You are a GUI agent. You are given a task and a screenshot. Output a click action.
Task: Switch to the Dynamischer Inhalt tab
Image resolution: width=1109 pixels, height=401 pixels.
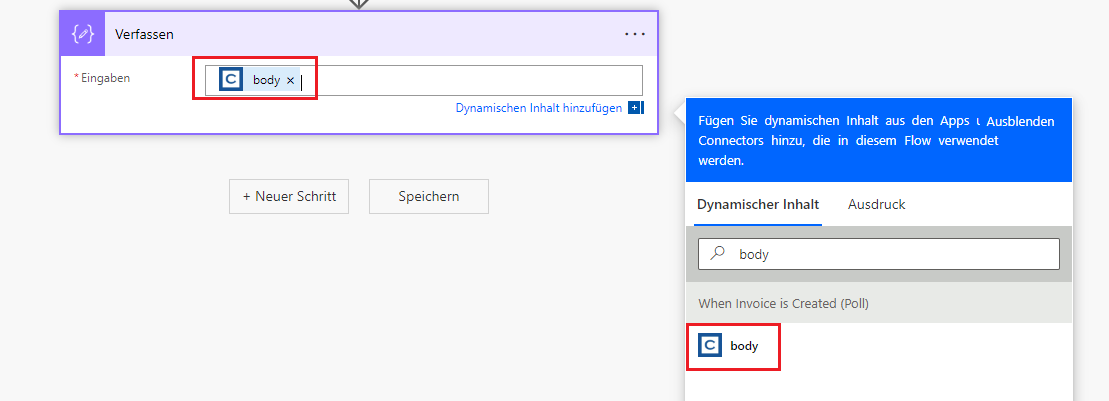(758, 204)
